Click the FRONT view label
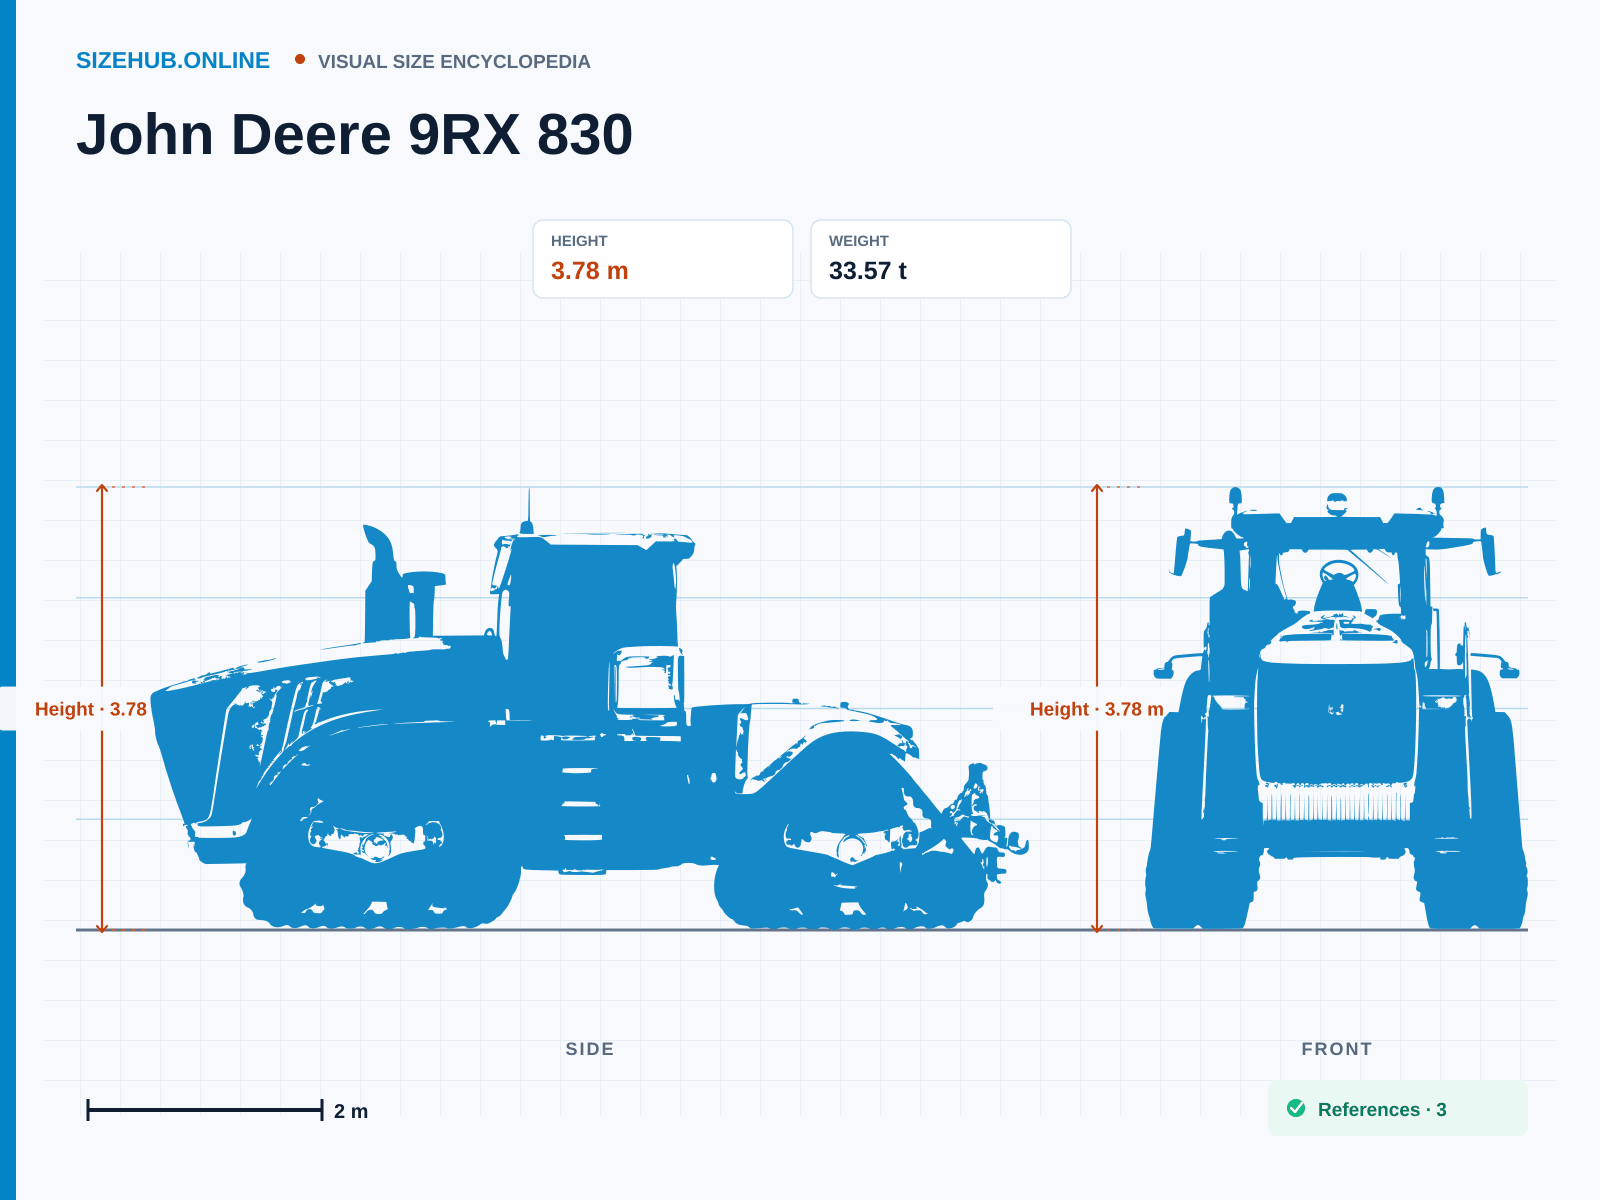The width and height of the screenshot is (1600, 1200). point(1337,1049)
